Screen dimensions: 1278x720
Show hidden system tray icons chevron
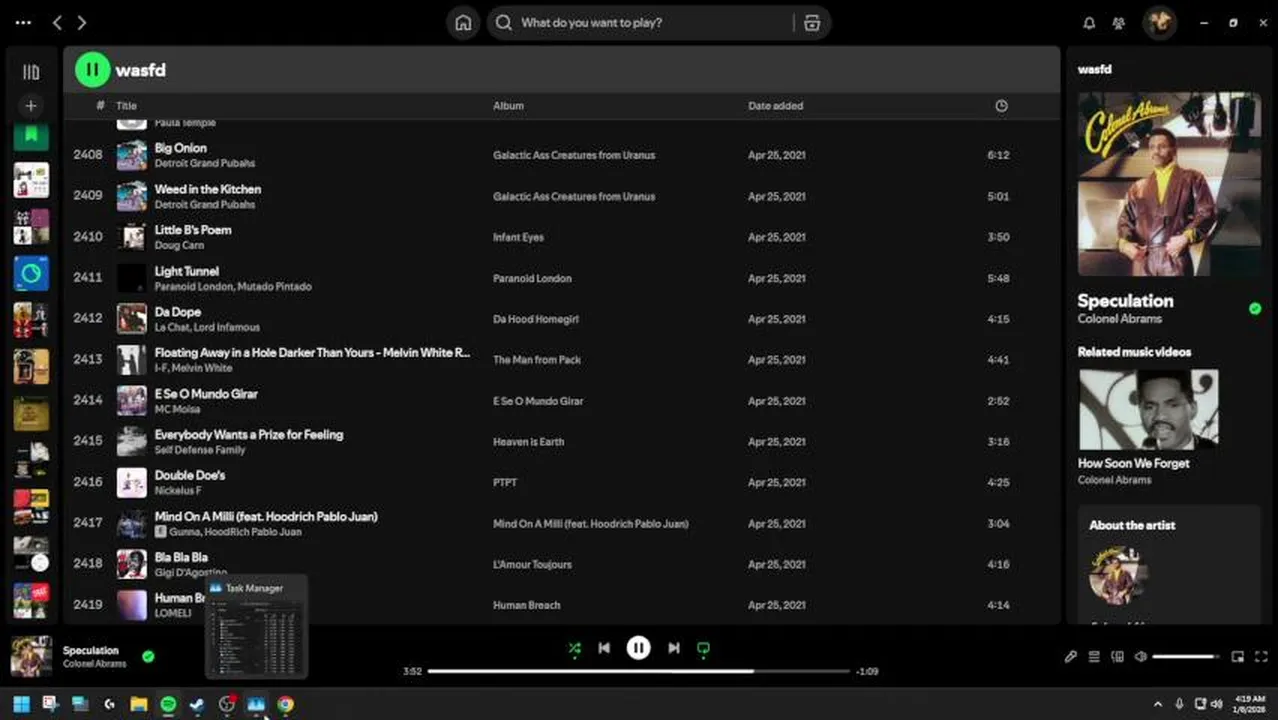pyautogui.click(x=1158, y=704)
